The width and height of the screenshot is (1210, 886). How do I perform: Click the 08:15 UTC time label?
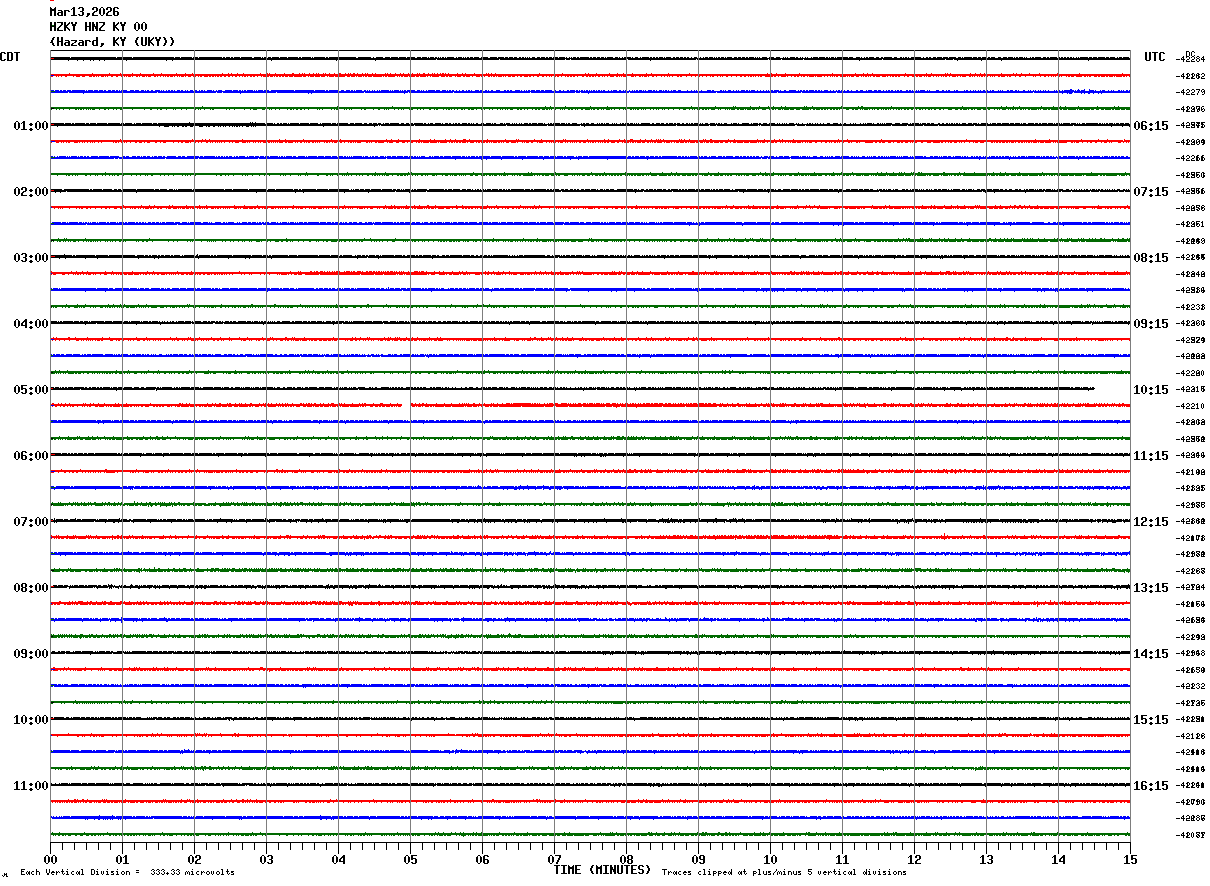pos(1151,258)
